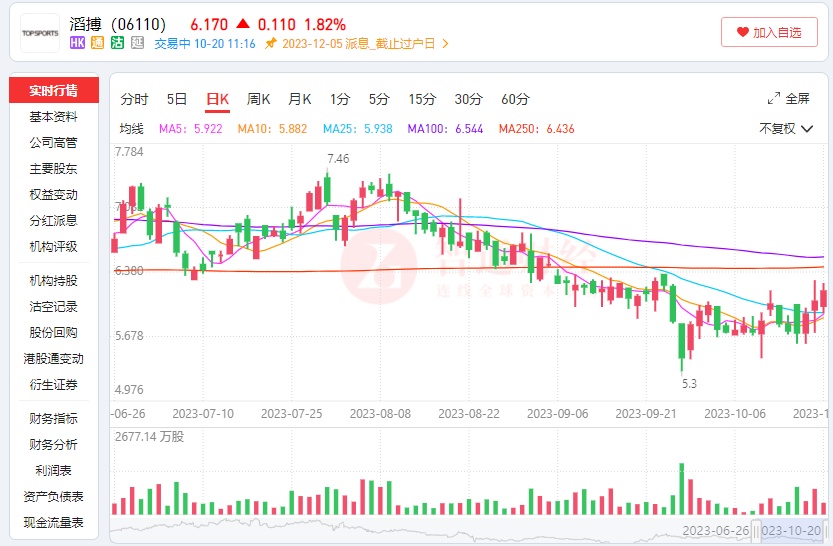This screenshot has width=833, height=546.
Task: Click the orange 通 stock connect badge
Action: [x=97, y=43]
